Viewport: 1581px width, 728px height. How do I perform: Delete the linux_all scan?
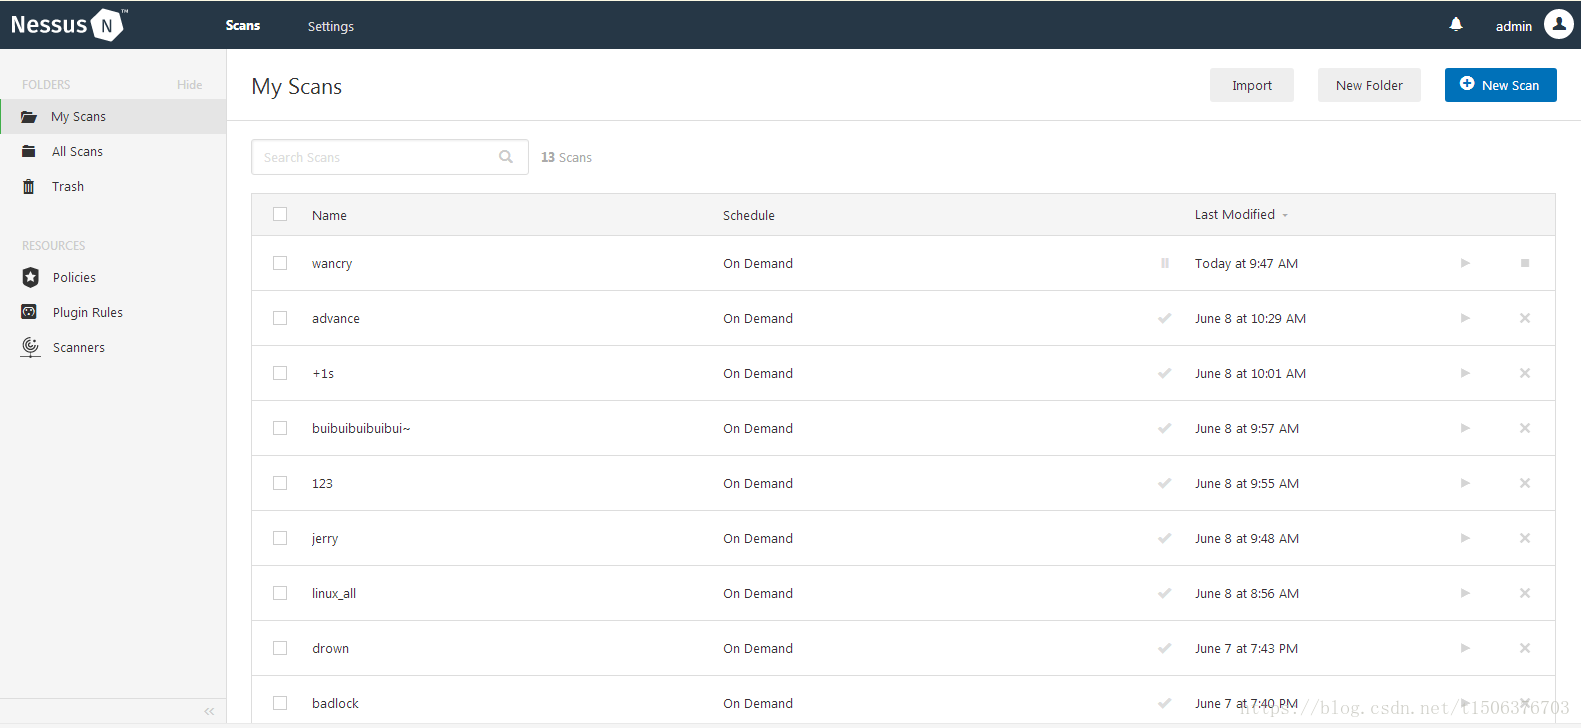[x=1525, y=593]
